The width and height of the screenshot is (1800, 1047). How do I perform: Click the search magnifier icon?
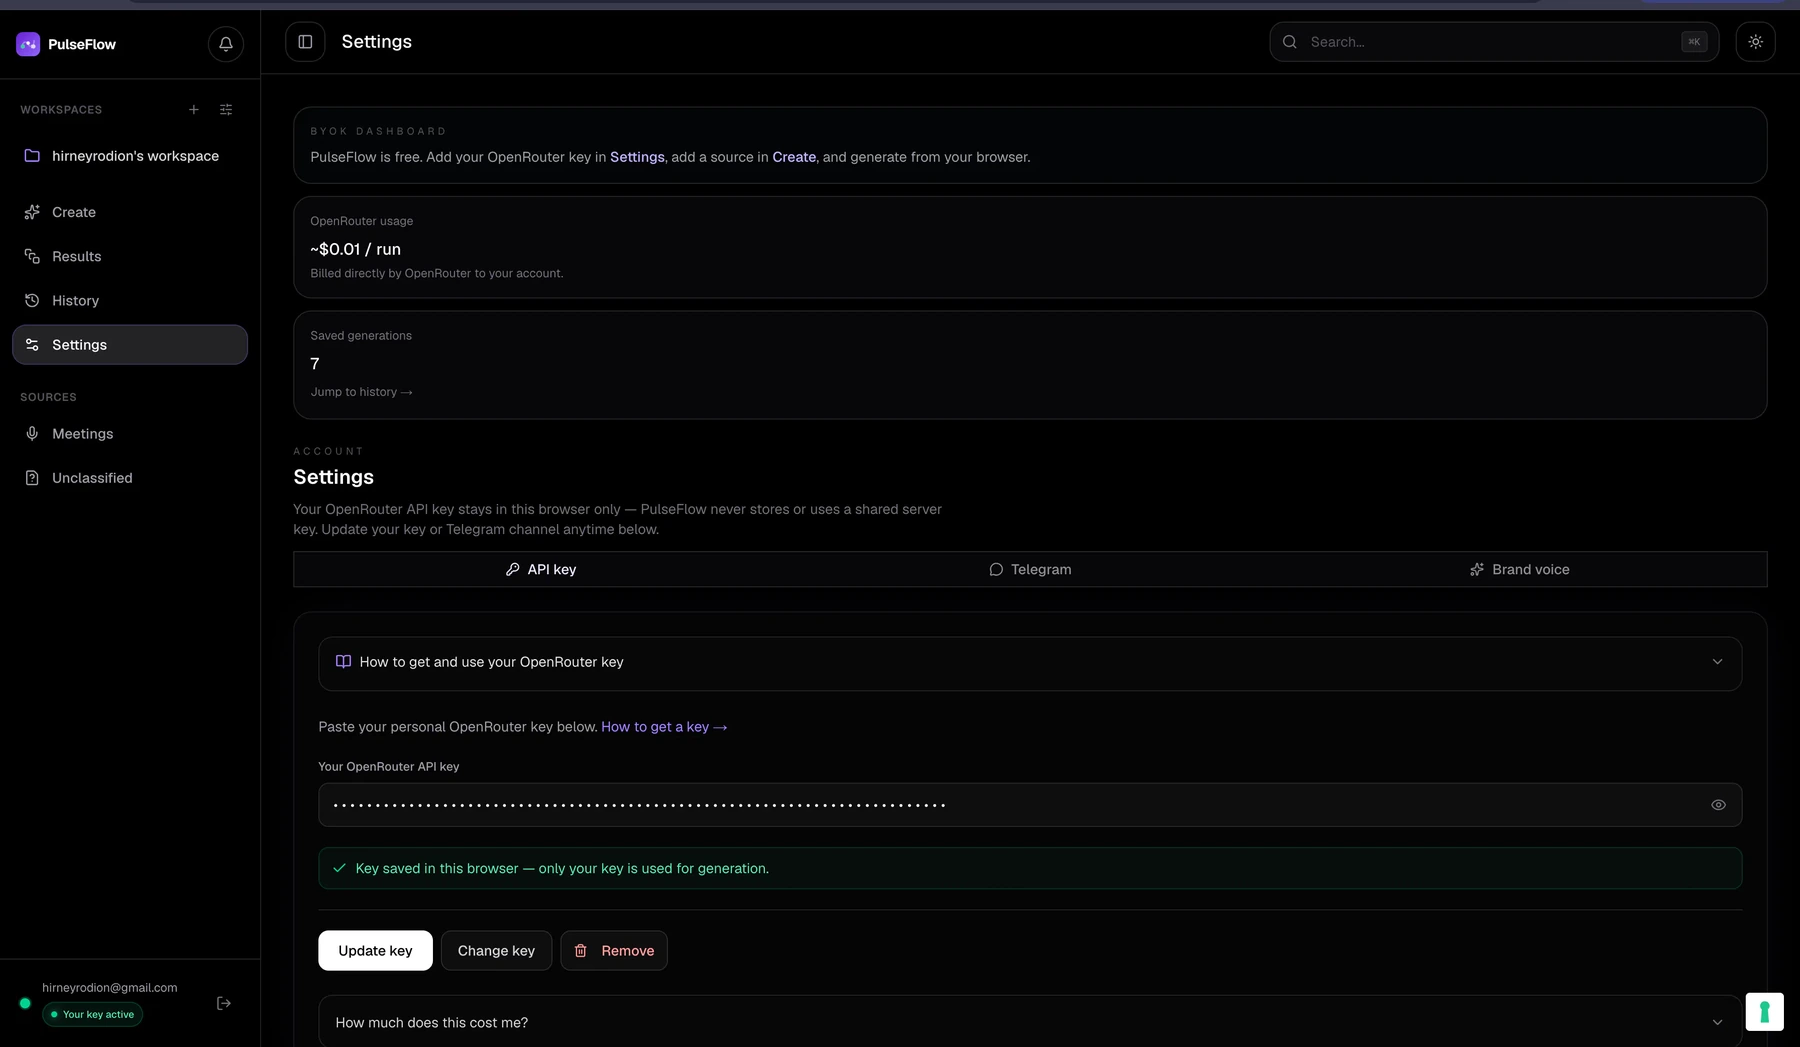pyautogui.click(x=1290, y=42)
